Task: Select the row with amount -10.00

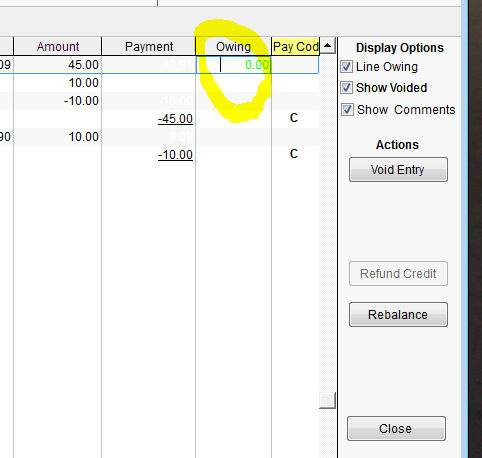Action: [159, 101]
